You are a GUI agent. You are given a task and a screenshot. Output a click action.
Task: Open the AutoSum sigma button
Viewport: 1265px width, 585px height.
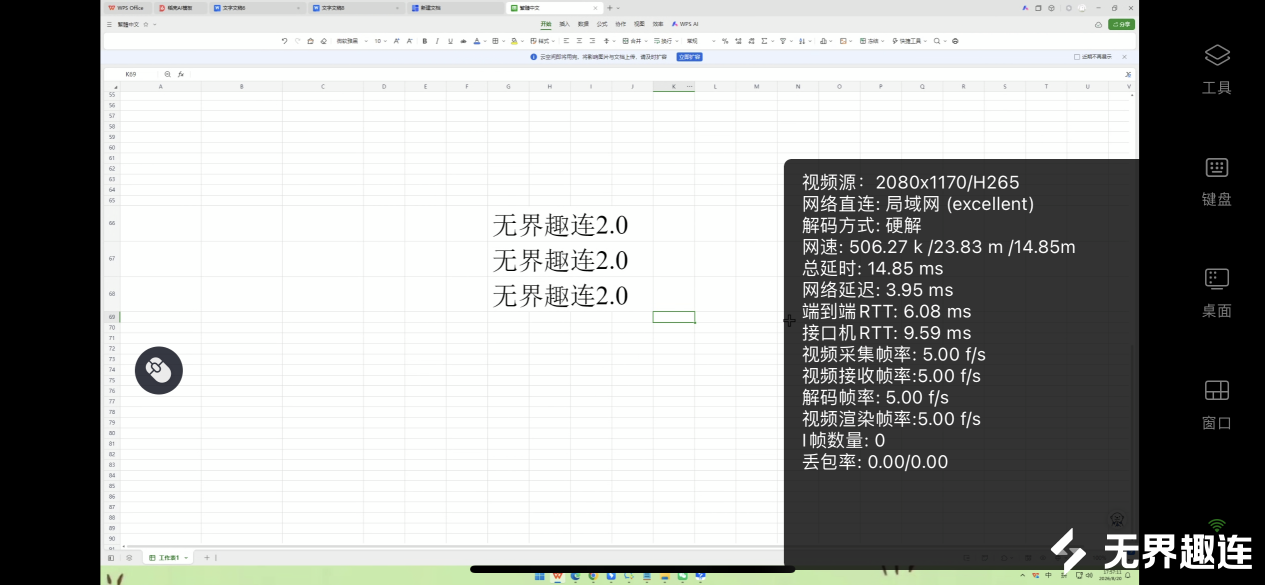764,41
